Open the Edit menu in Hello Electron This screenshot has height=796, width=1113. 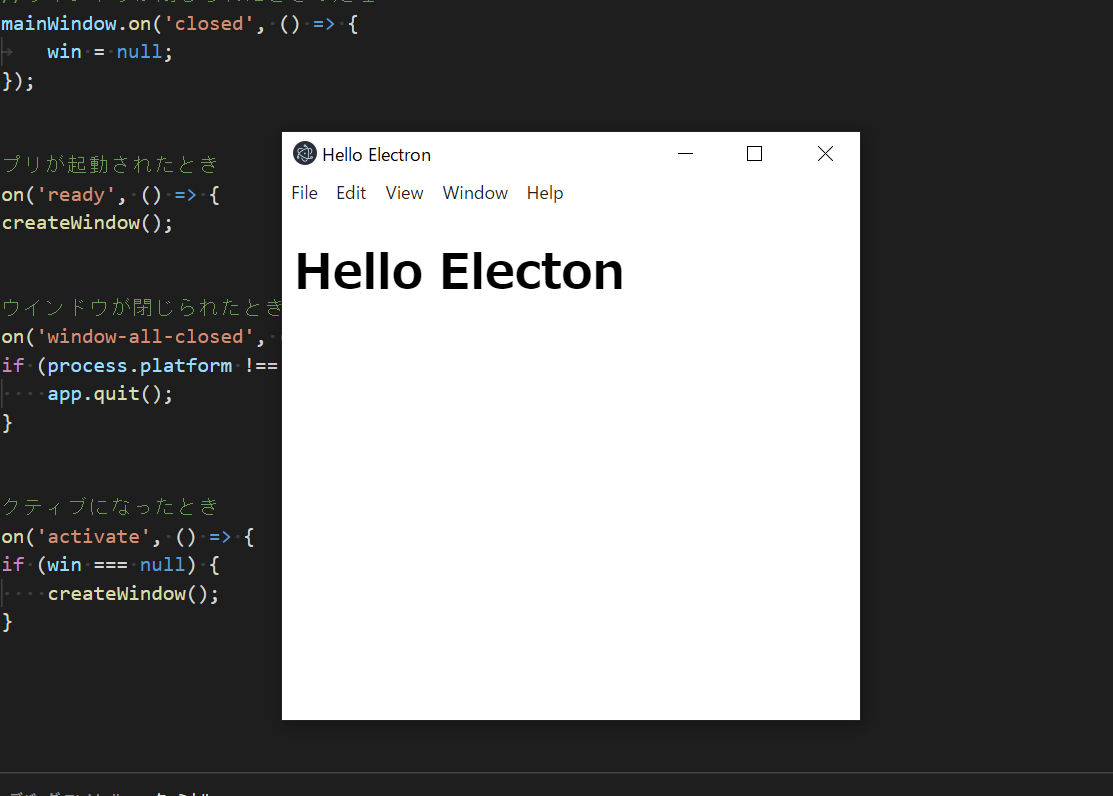click(x=351, y=193)
